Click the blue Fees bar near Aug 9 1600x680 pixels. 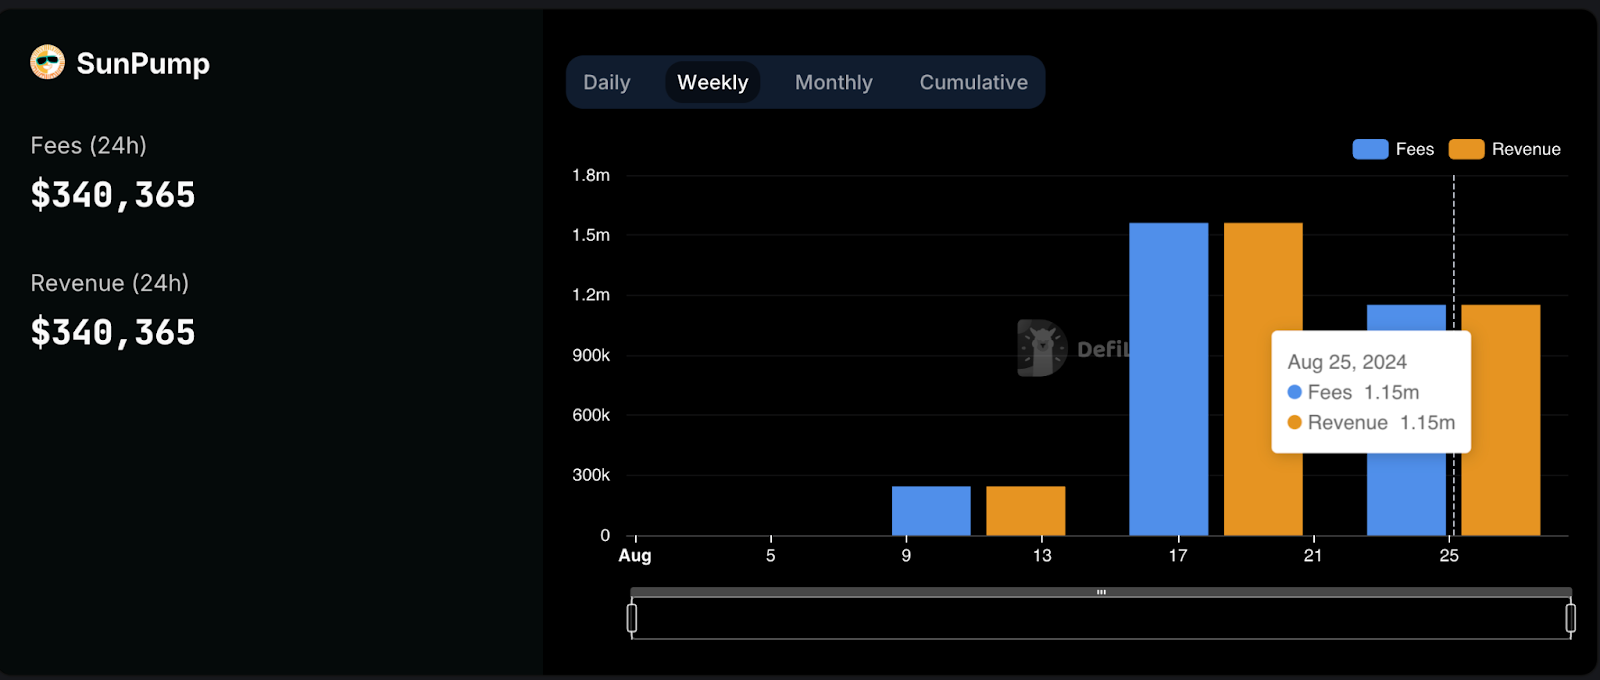pyautogui.click(x=931, y=511)
